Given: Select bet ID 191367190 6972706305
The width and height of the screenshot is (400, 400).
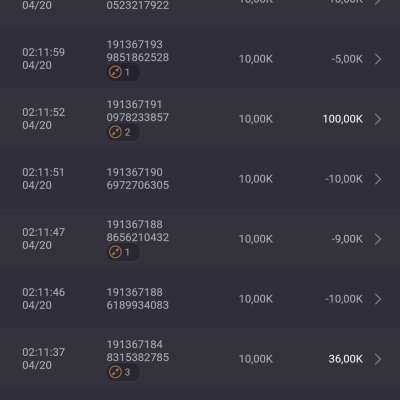Looking at the screenshot, I should click(138, 179).
